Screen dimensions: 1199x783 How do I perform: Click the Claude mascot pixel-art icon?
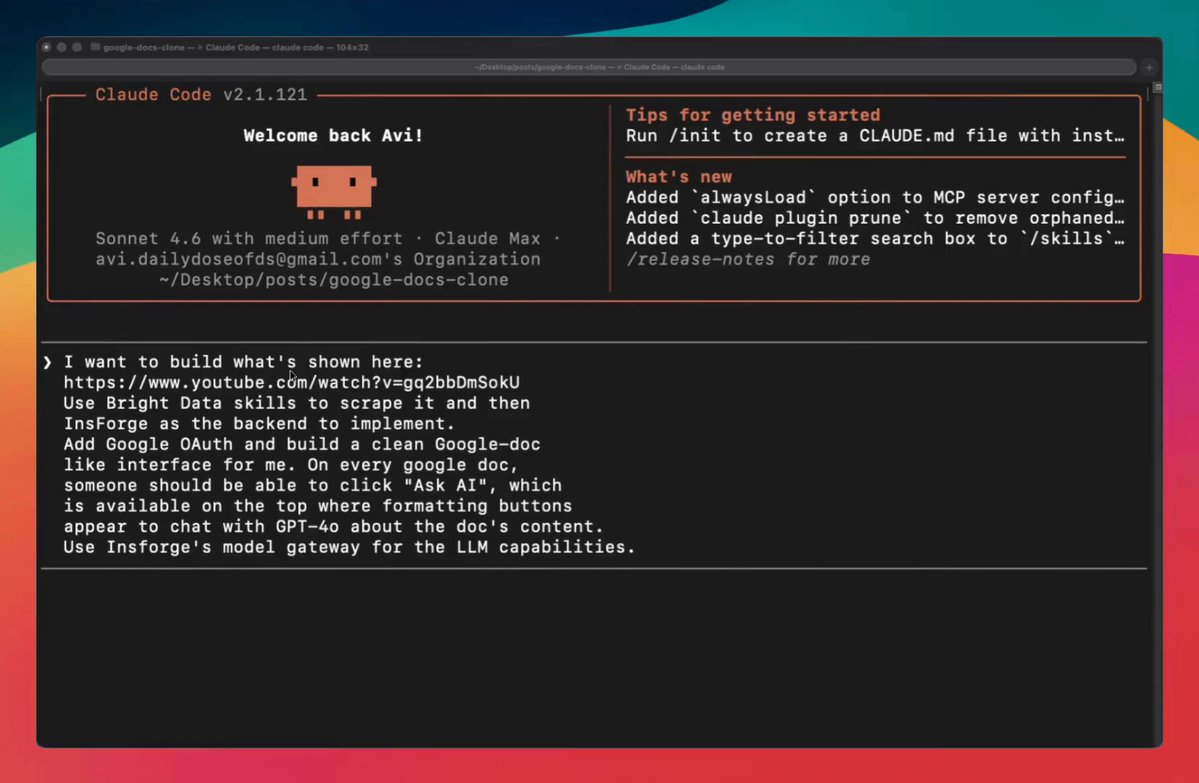[x=334, y=191]
